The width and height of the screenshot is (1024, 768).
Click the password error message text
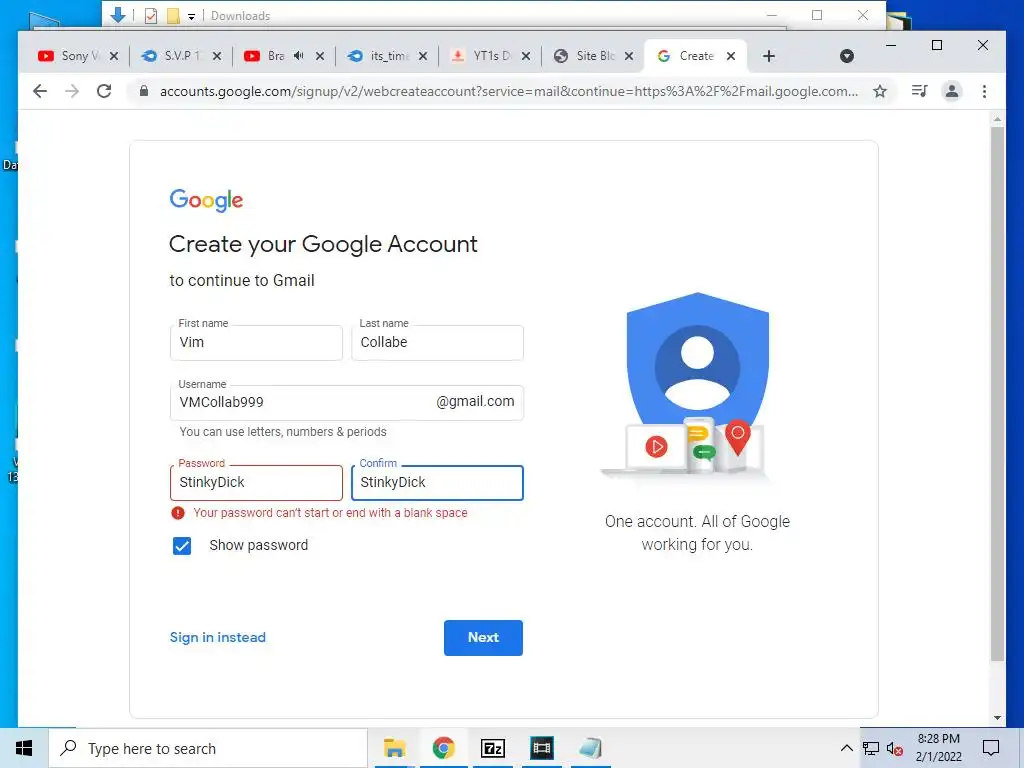(x=330, y=513)
